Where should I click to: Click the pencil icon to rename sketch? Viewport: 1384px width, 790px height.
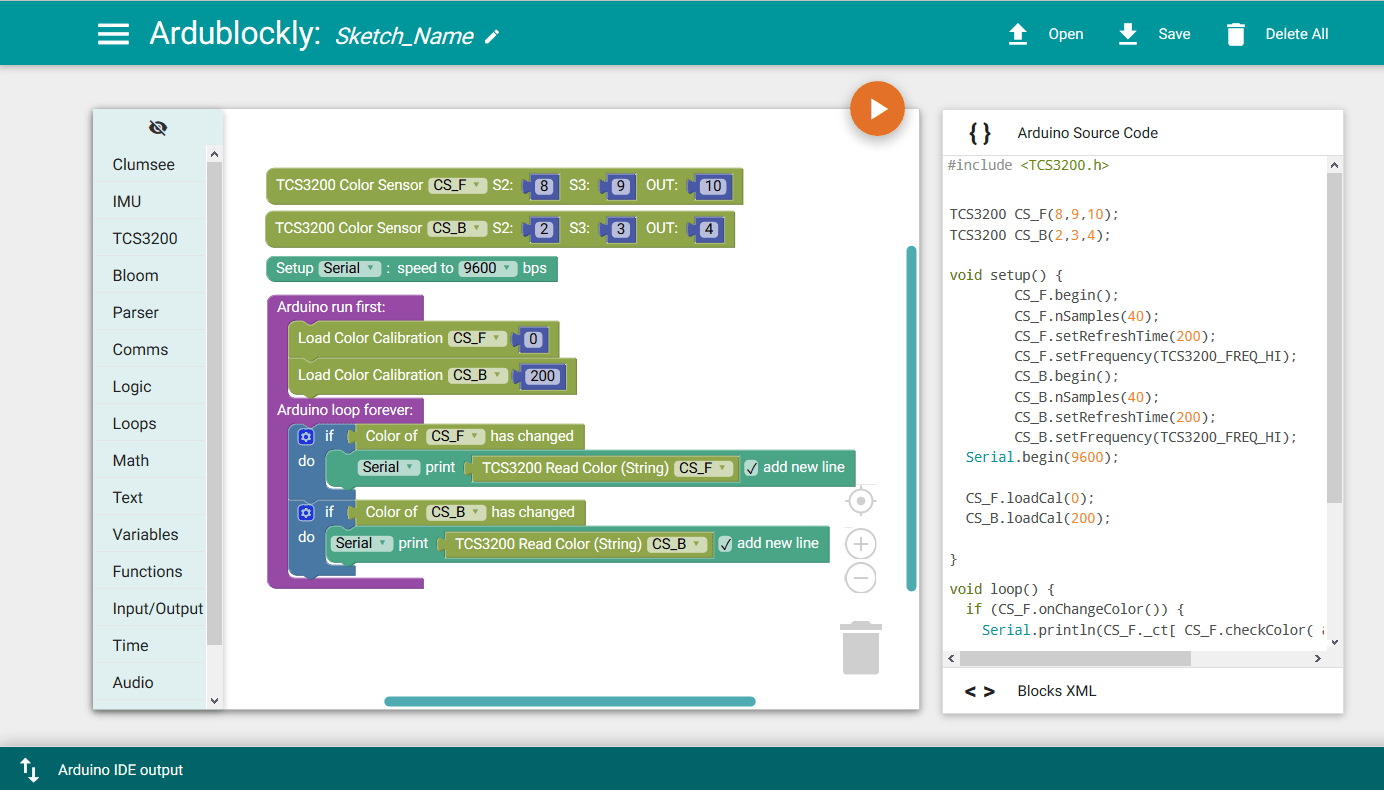(491, 37)
